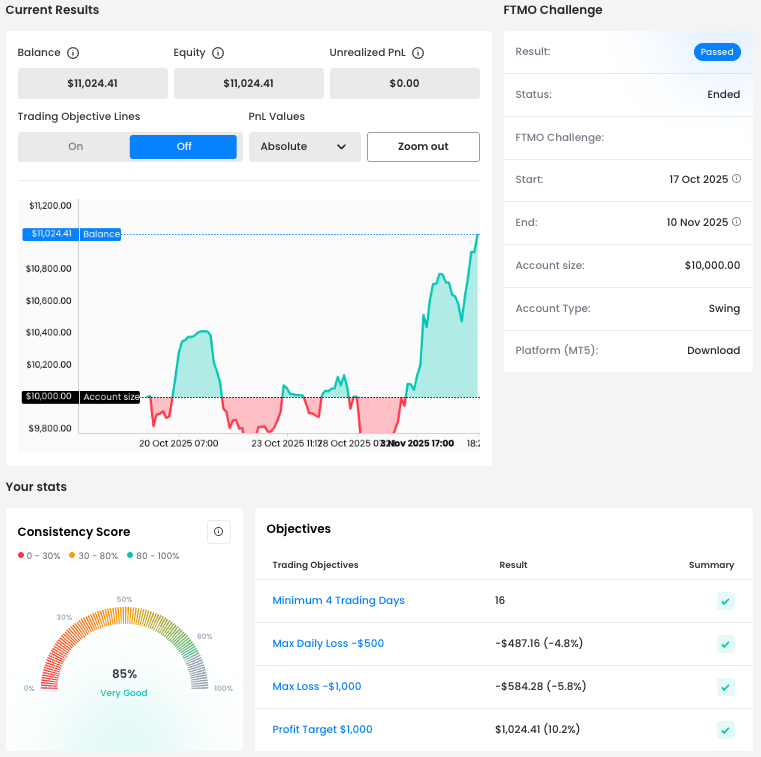Click the info icon next to Balance
Image resolution: width=761 pixels, height=757 pixels.
(x=73, y=53)
